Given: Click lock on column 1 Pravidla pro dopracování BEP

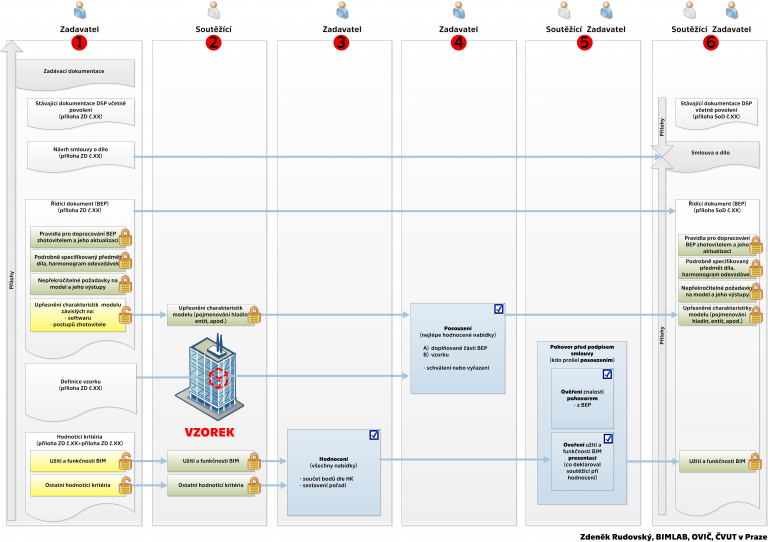Looking at the screenshot, I should pos(126,238).
